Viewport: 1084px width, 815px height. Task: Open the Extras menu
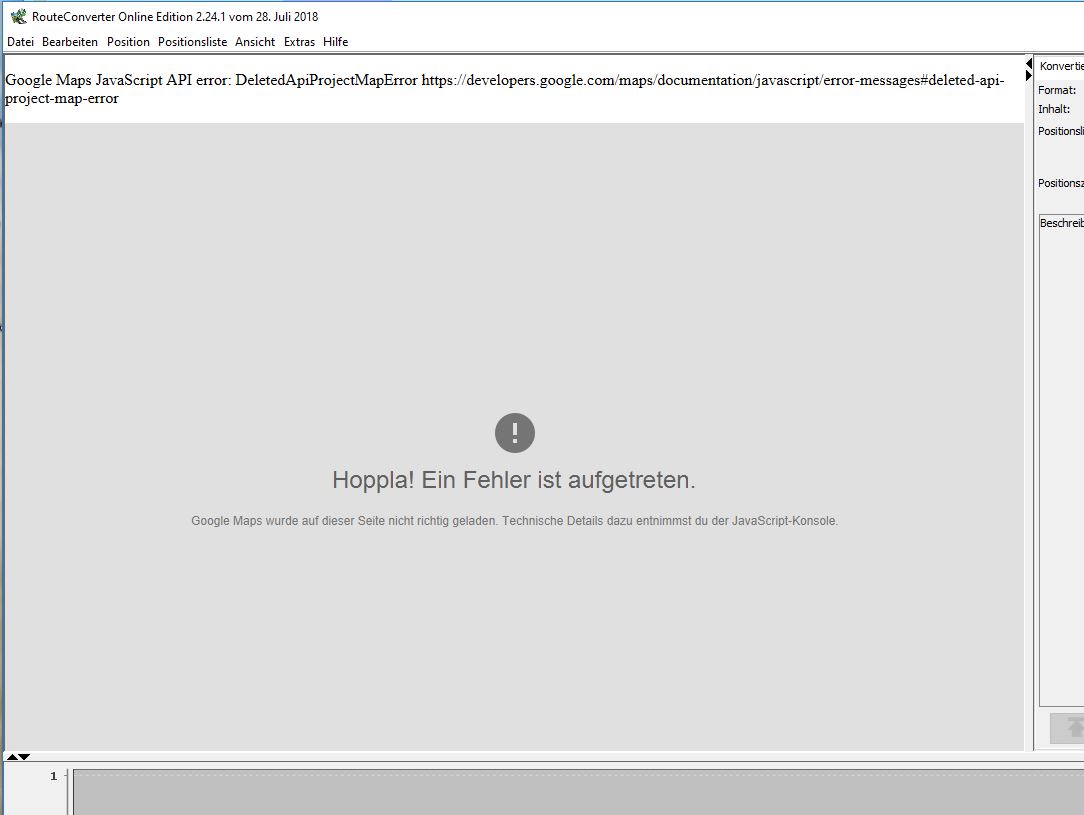pos(299,42)
